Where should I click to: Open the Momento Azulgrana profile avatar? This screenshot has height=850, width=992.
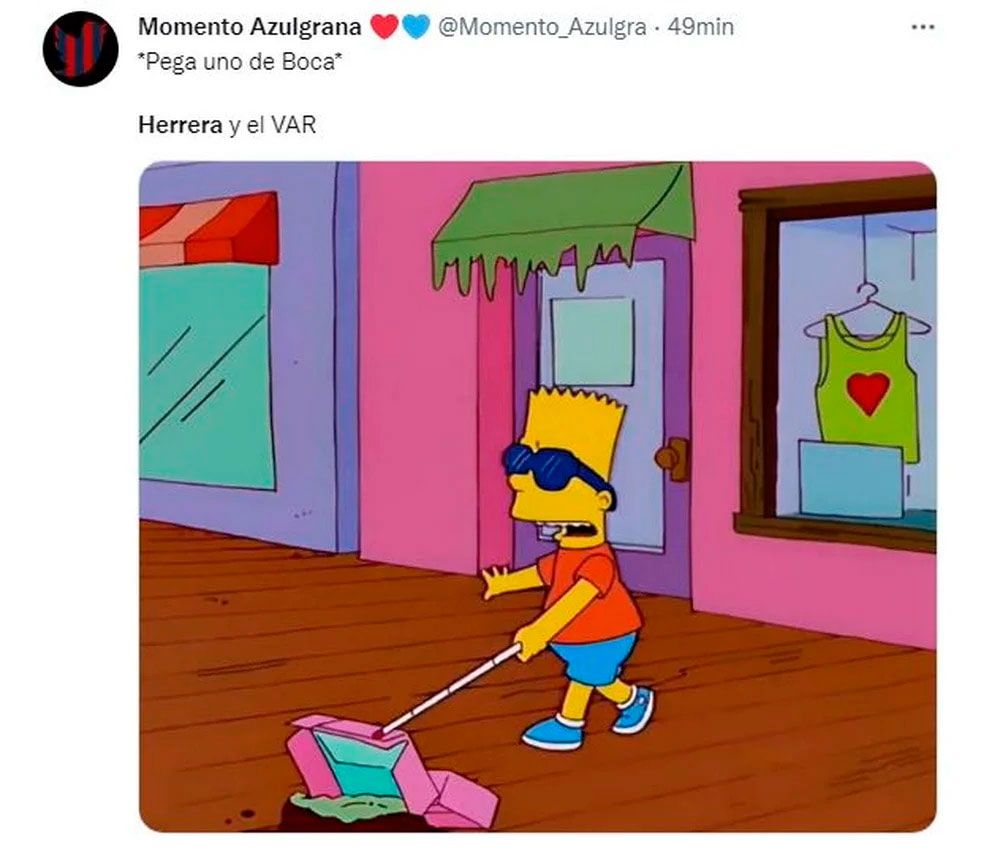tap(80, 49)
